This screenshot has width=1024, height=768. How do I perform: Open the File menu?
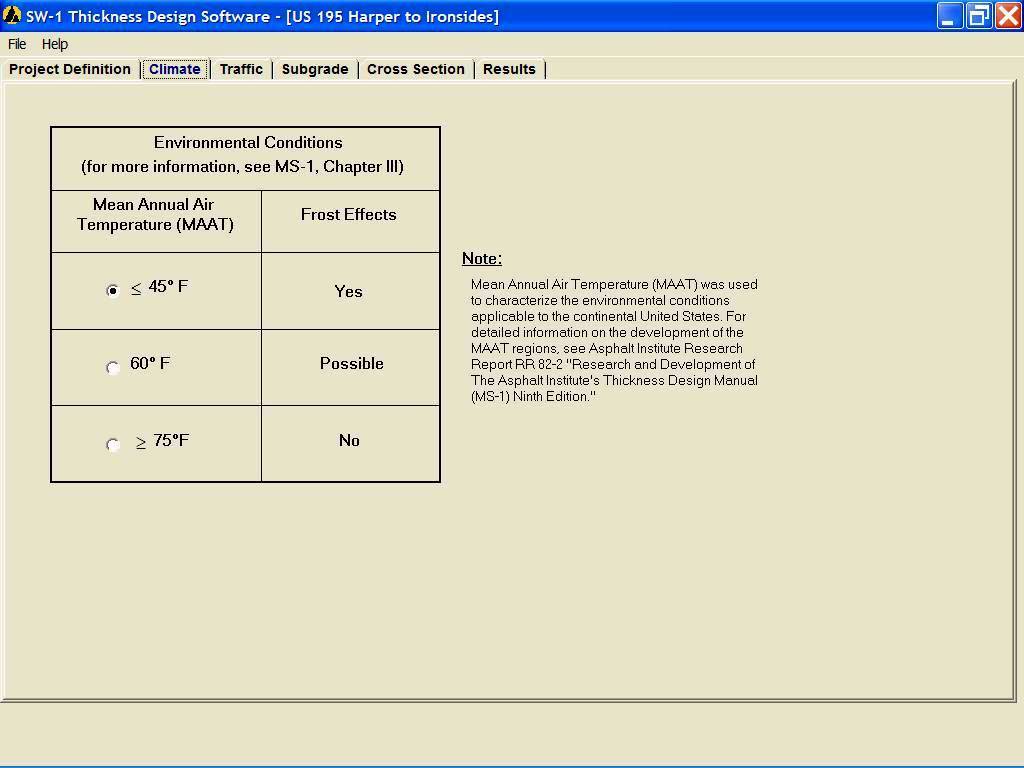click(17, 44)
